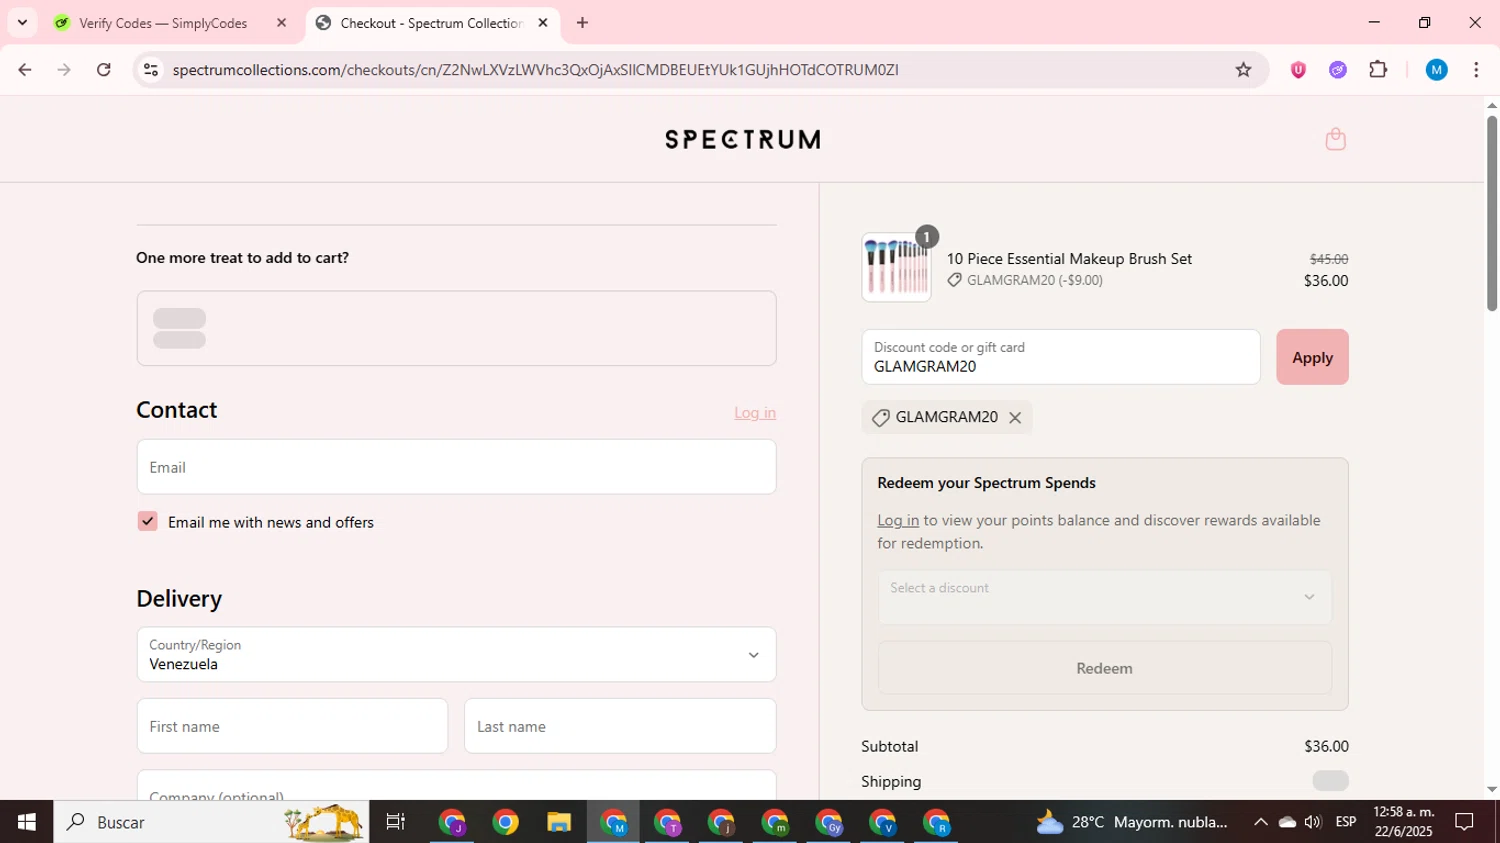Click the page vertical scrollbar
1500x843 pixels.
coord(1492,215)
